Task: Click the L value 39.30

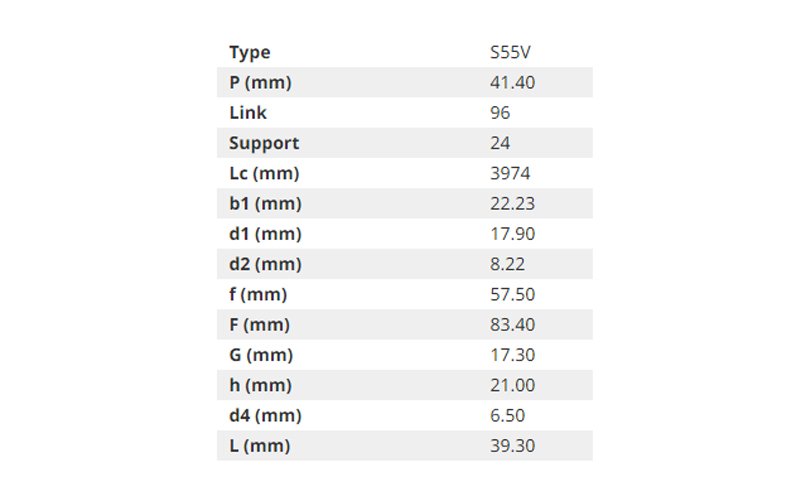Action: (x=512, y=446)
